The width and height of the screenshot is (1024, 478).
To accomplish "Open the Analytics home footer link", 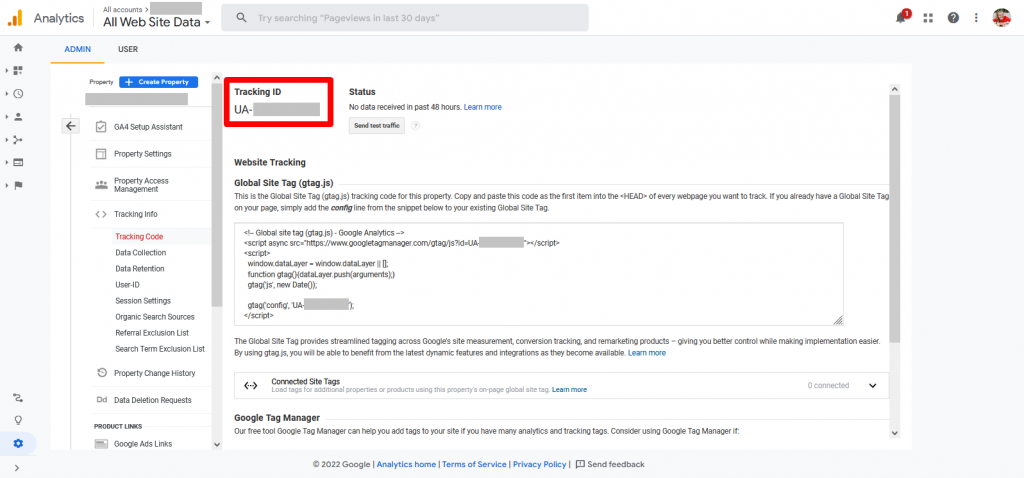I will coord(406,464).
